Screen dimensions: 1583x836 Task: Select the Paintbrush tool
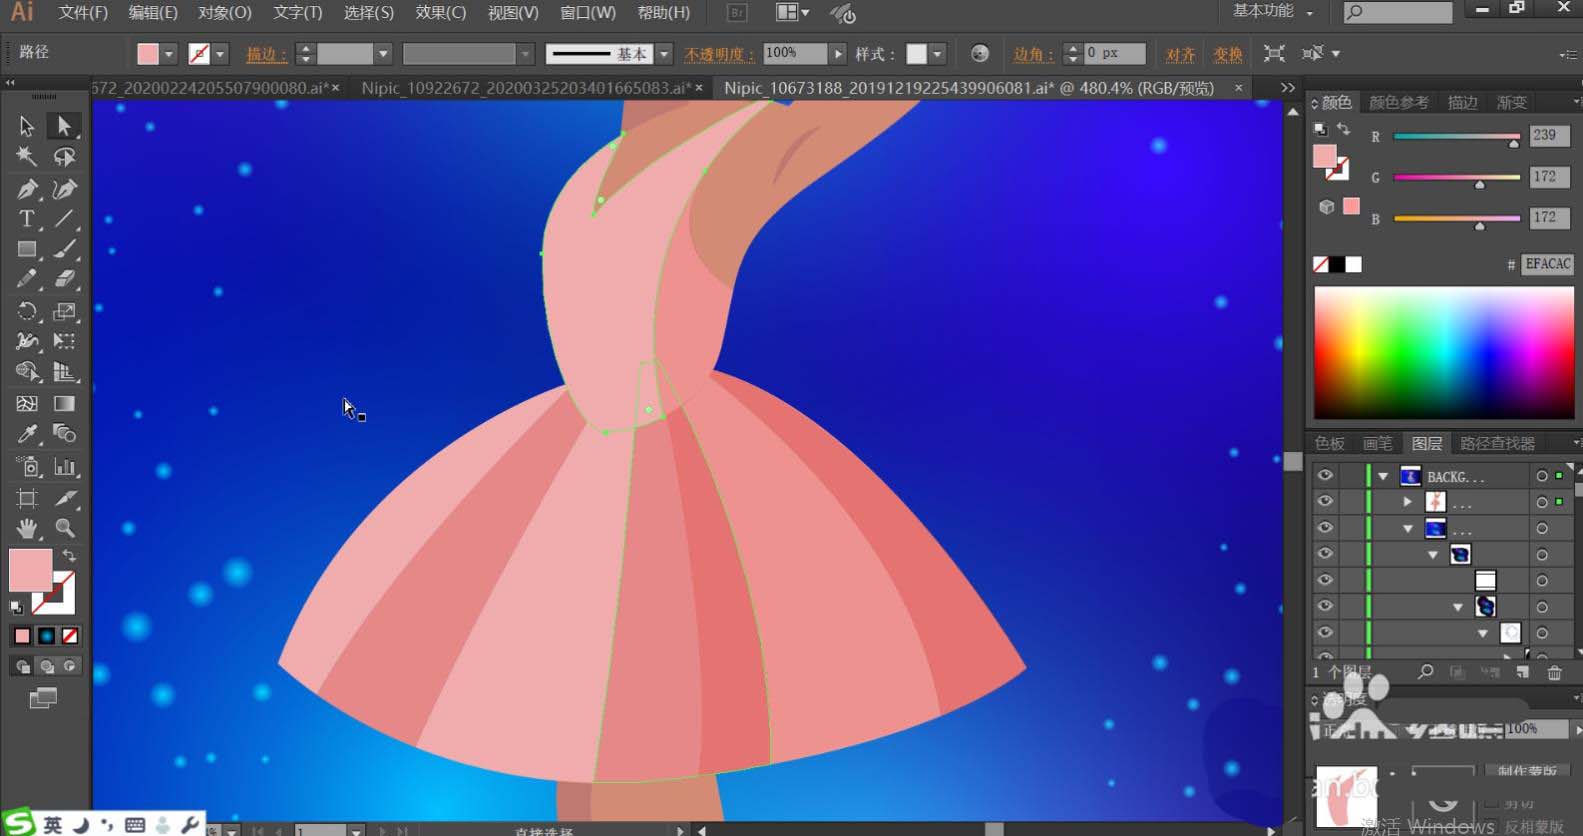point(64,249)
